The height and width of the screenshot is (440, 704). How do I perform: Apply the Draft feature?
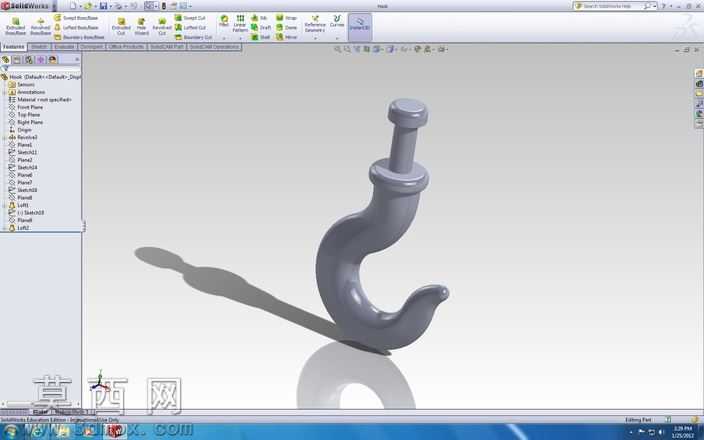260,27
